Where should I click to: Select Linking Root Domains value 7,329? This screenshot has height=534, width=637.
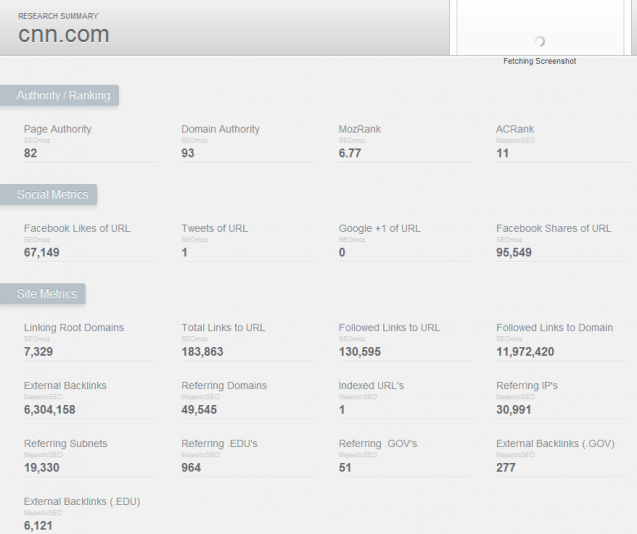click(x=38, y=352)
